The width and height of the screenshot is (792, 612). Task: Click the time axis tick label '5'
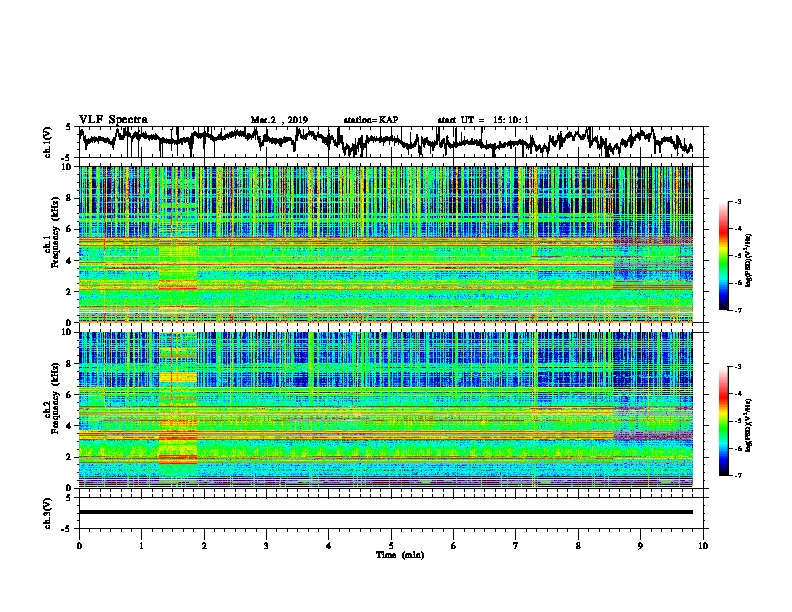[x=391, y=546]
